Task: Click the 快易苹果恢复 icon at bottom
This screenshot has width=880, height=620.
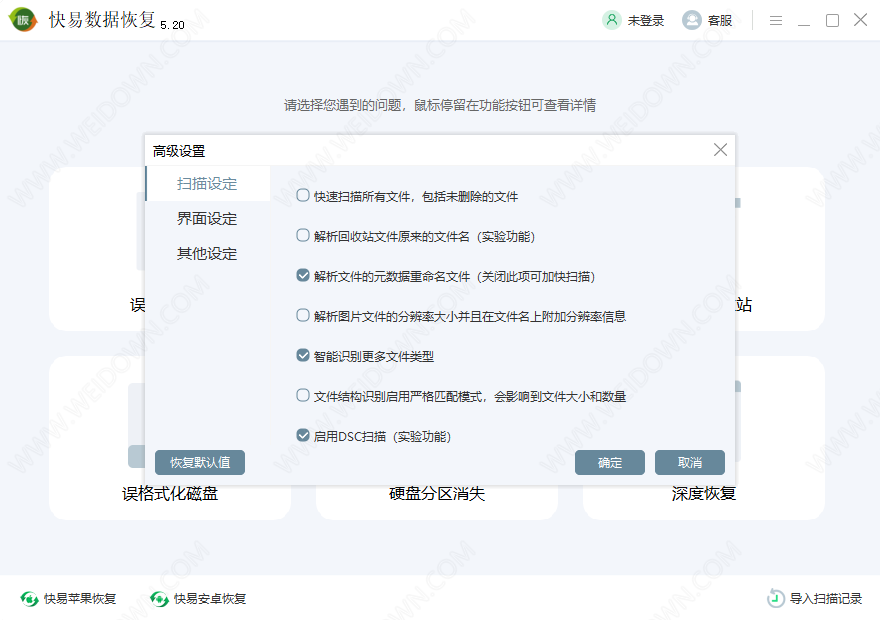Action: [x=30, y=599]
